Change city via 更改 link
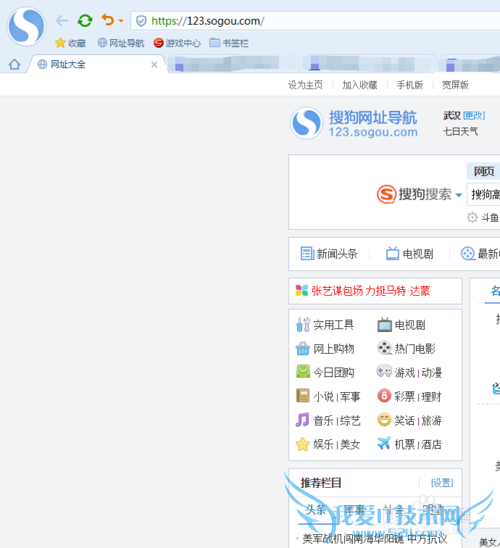The image size is (500, 548). (474, 115)
